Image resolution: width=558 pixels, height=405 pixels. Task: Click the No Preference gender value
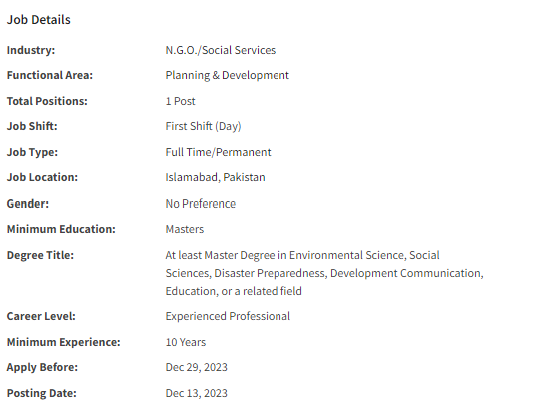(x=201, y=204)
